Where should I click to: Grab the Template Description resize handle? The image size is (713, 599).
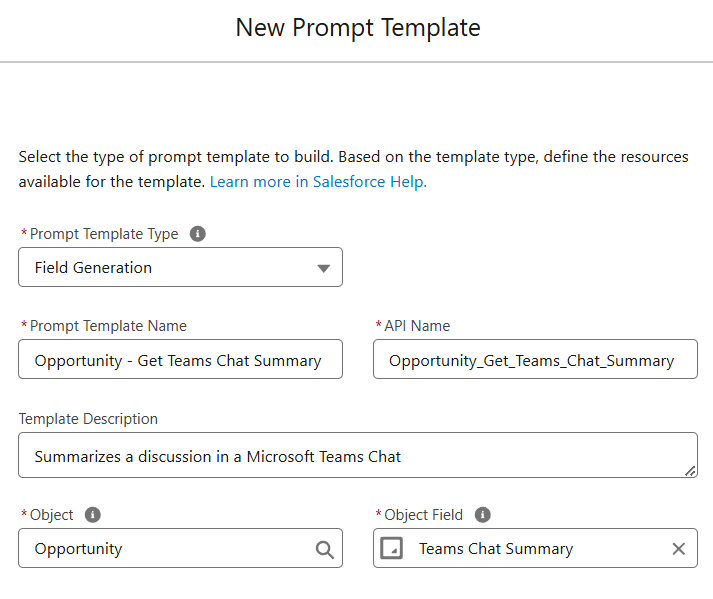click(690, 471)
